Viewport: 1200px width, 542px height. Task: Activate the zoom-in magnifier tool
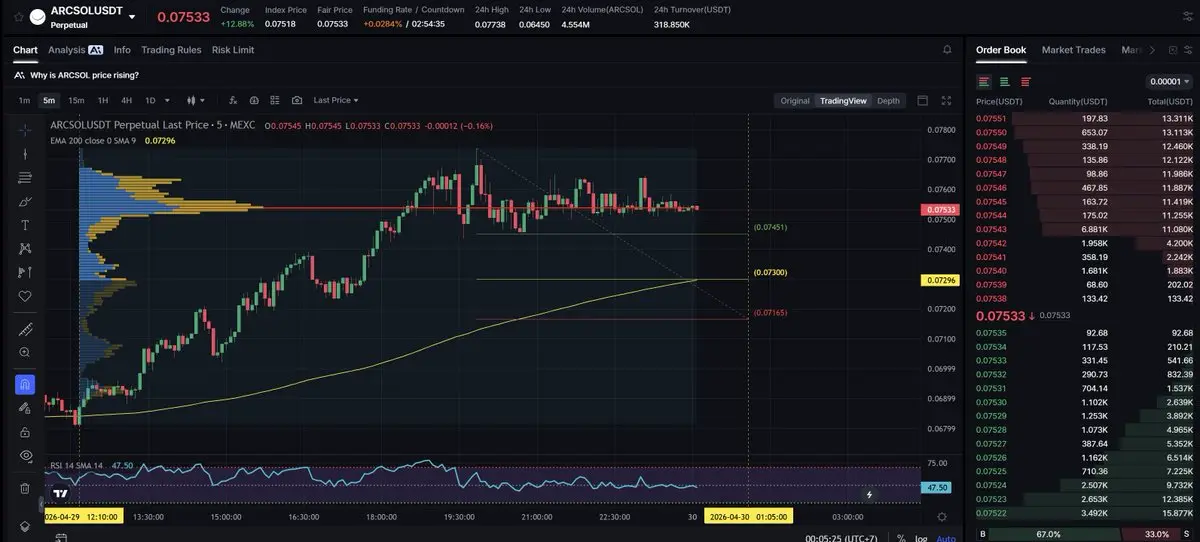click(x=25, y=352)
